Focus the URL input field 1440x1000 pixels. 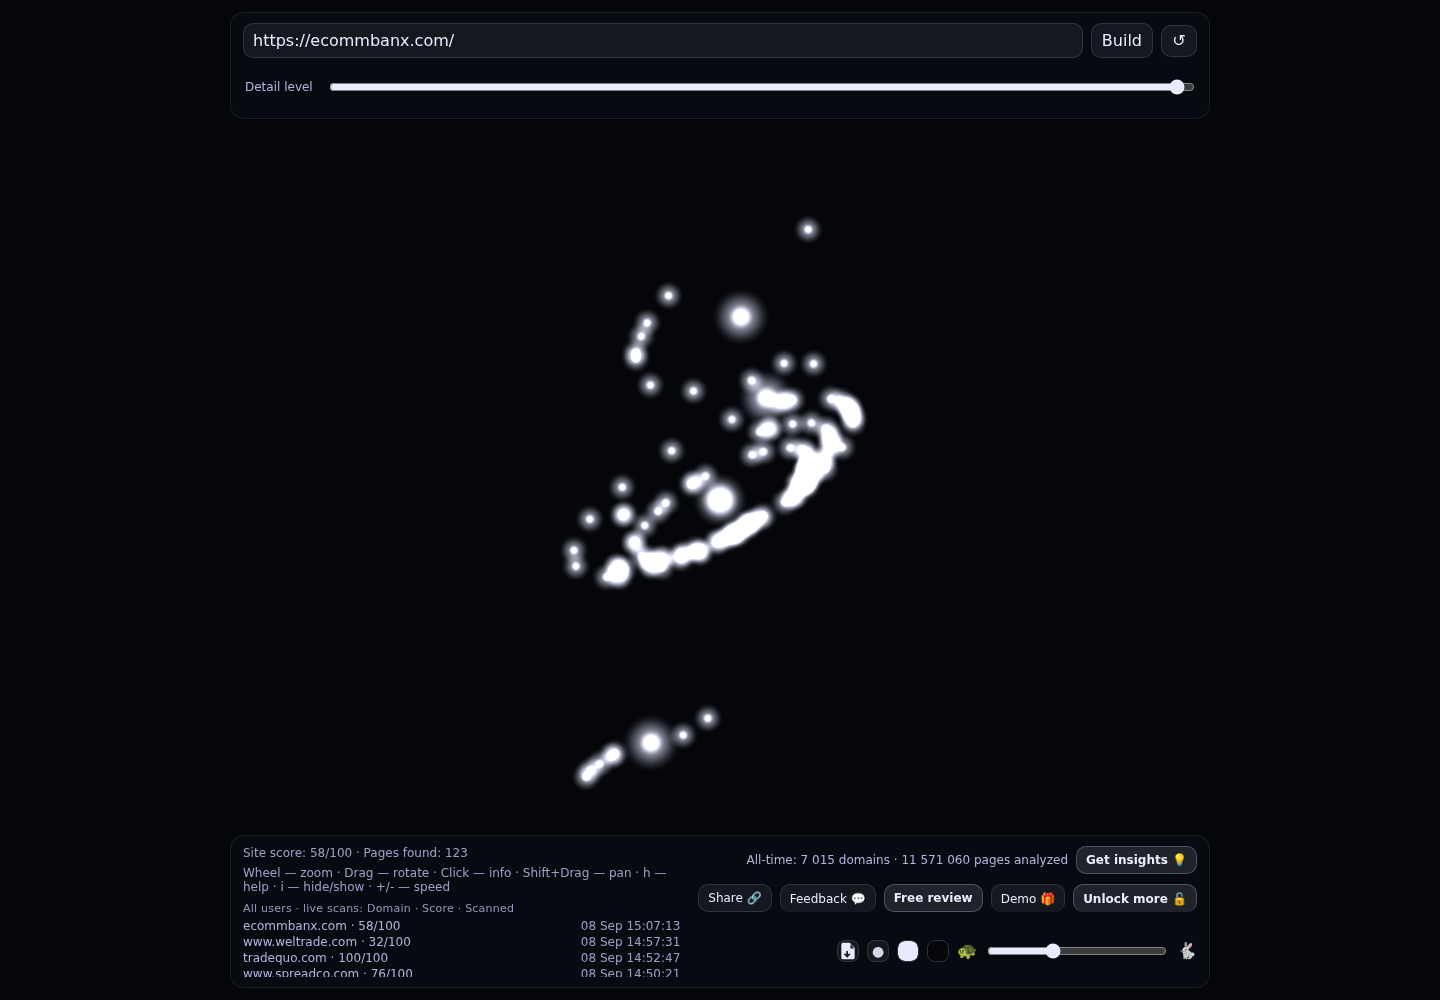pos(663,41)
